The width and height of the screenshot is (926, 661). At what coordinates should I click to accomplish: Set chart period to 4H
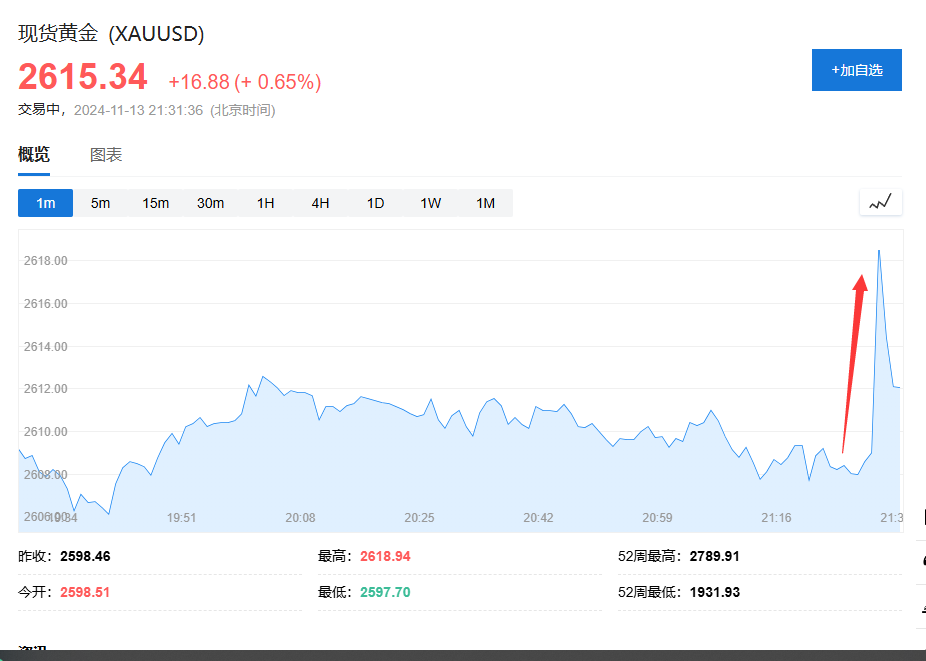(320, 203)
